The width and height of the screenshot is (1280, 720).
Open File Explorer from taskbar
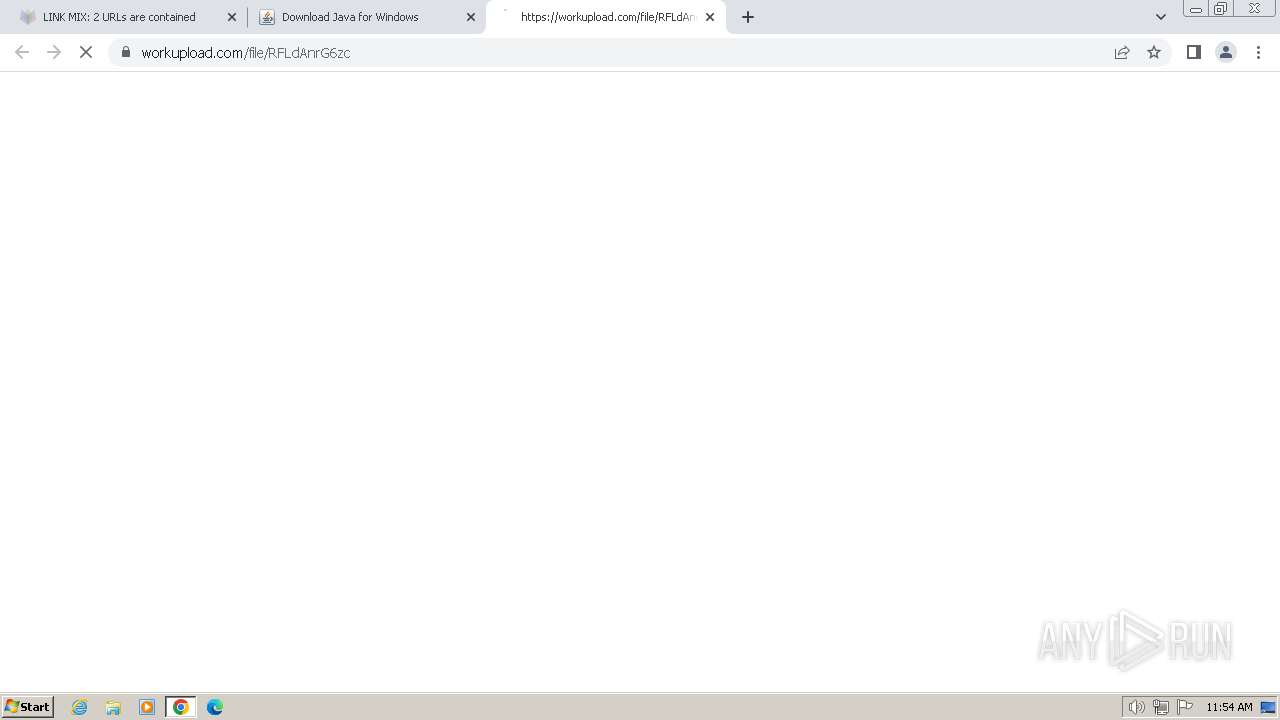pyautogui.click(x=113, y=707)
